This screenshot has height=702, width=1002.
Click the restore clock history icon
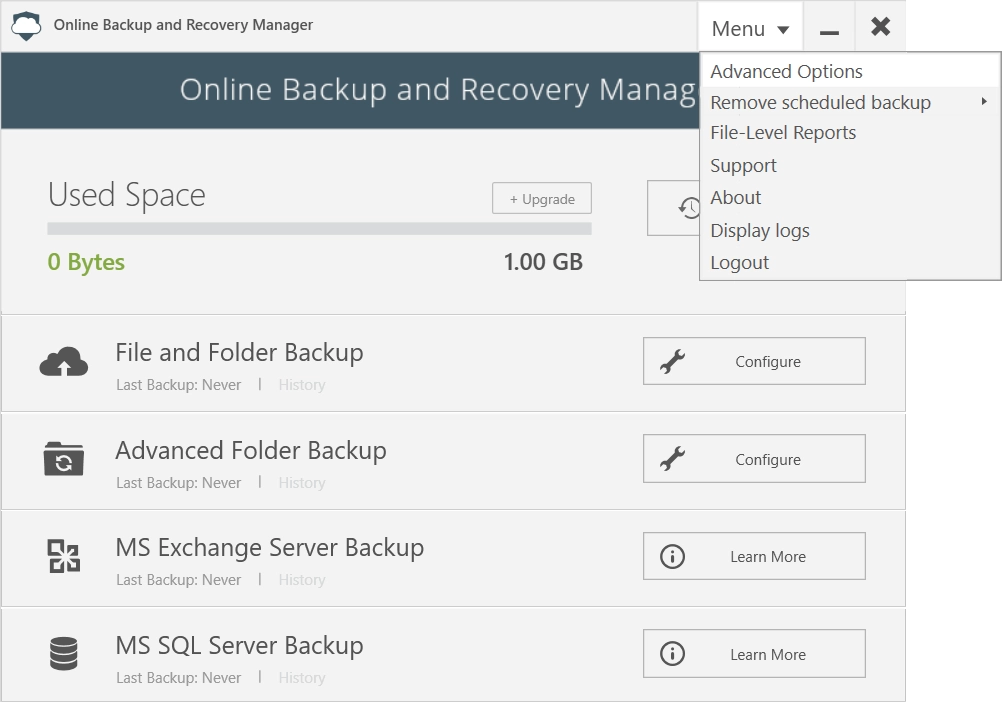690,208
